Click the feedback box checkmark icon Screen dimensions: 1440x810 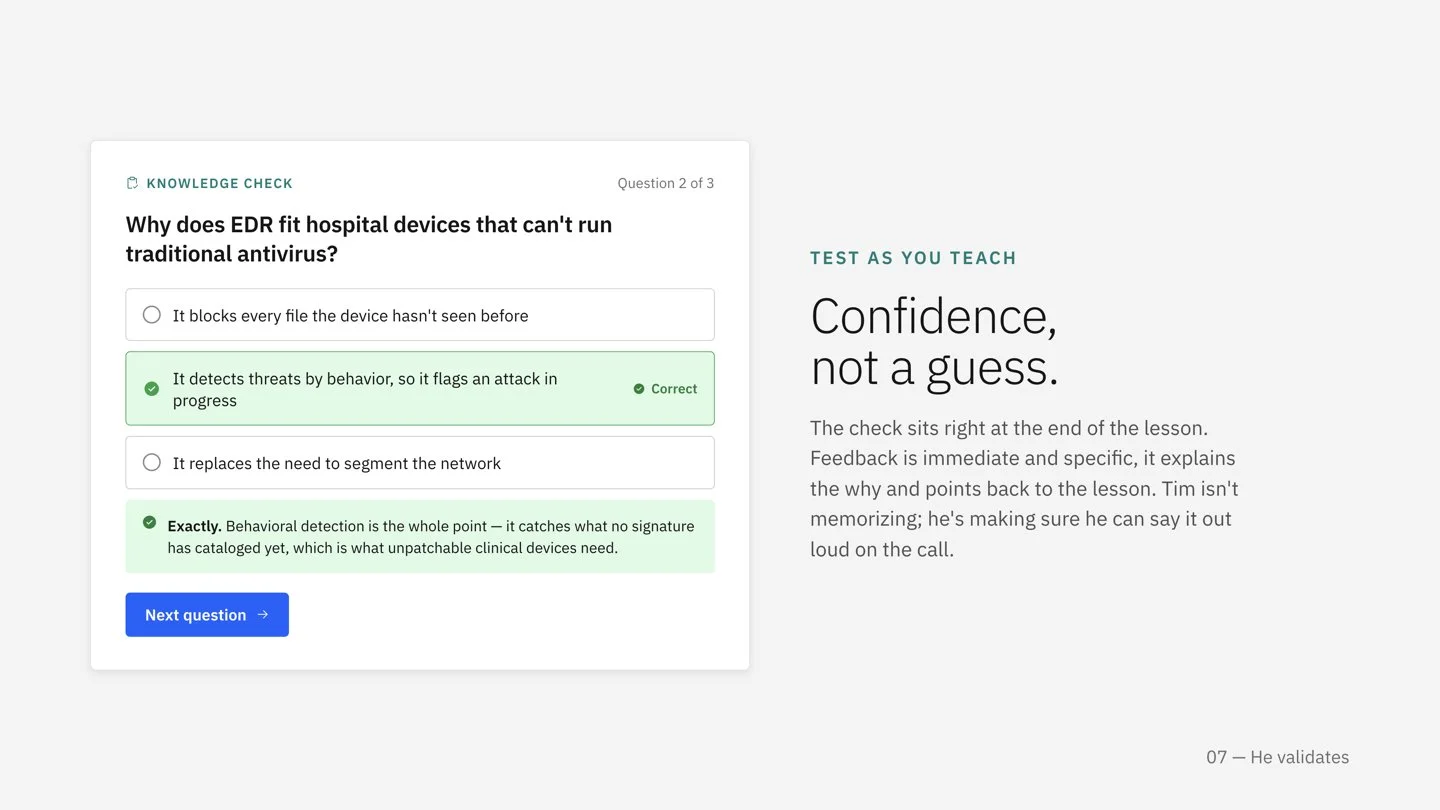150,522
